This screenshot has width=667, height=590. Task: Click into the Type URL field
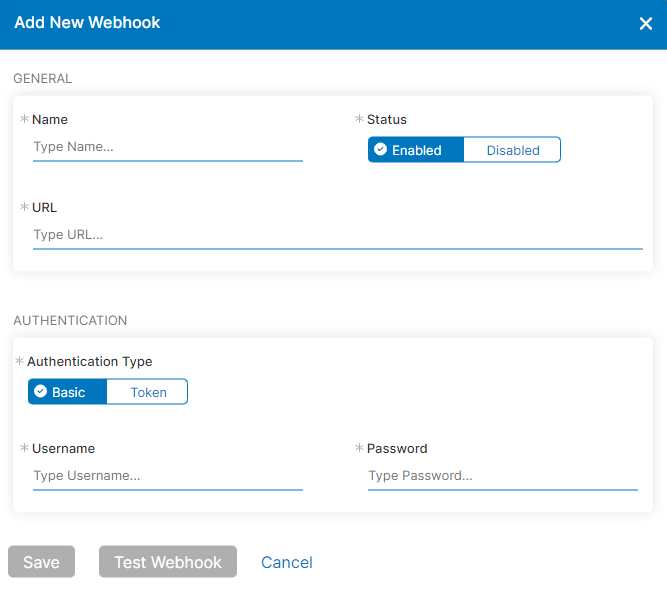pyautogui.click(x=337, y=235)
